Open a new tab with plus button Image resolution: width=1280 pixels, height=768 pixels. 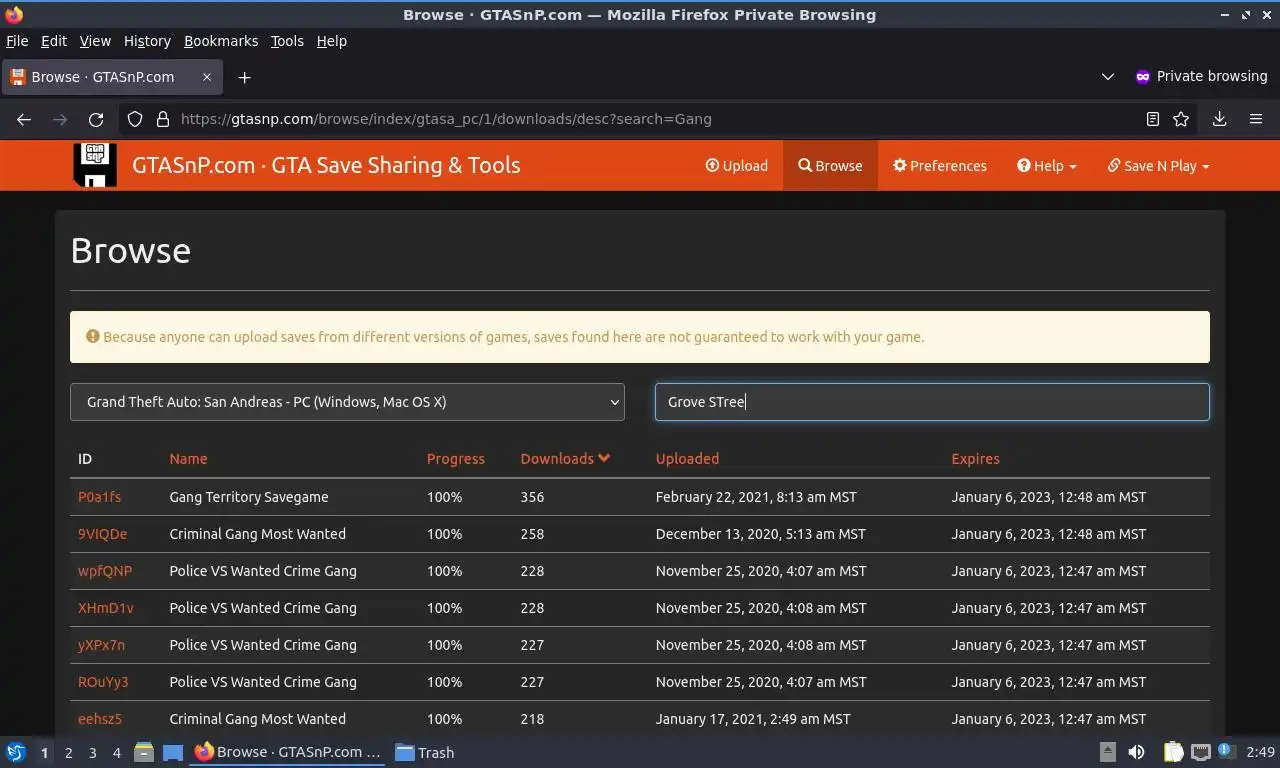coord(244,77)
